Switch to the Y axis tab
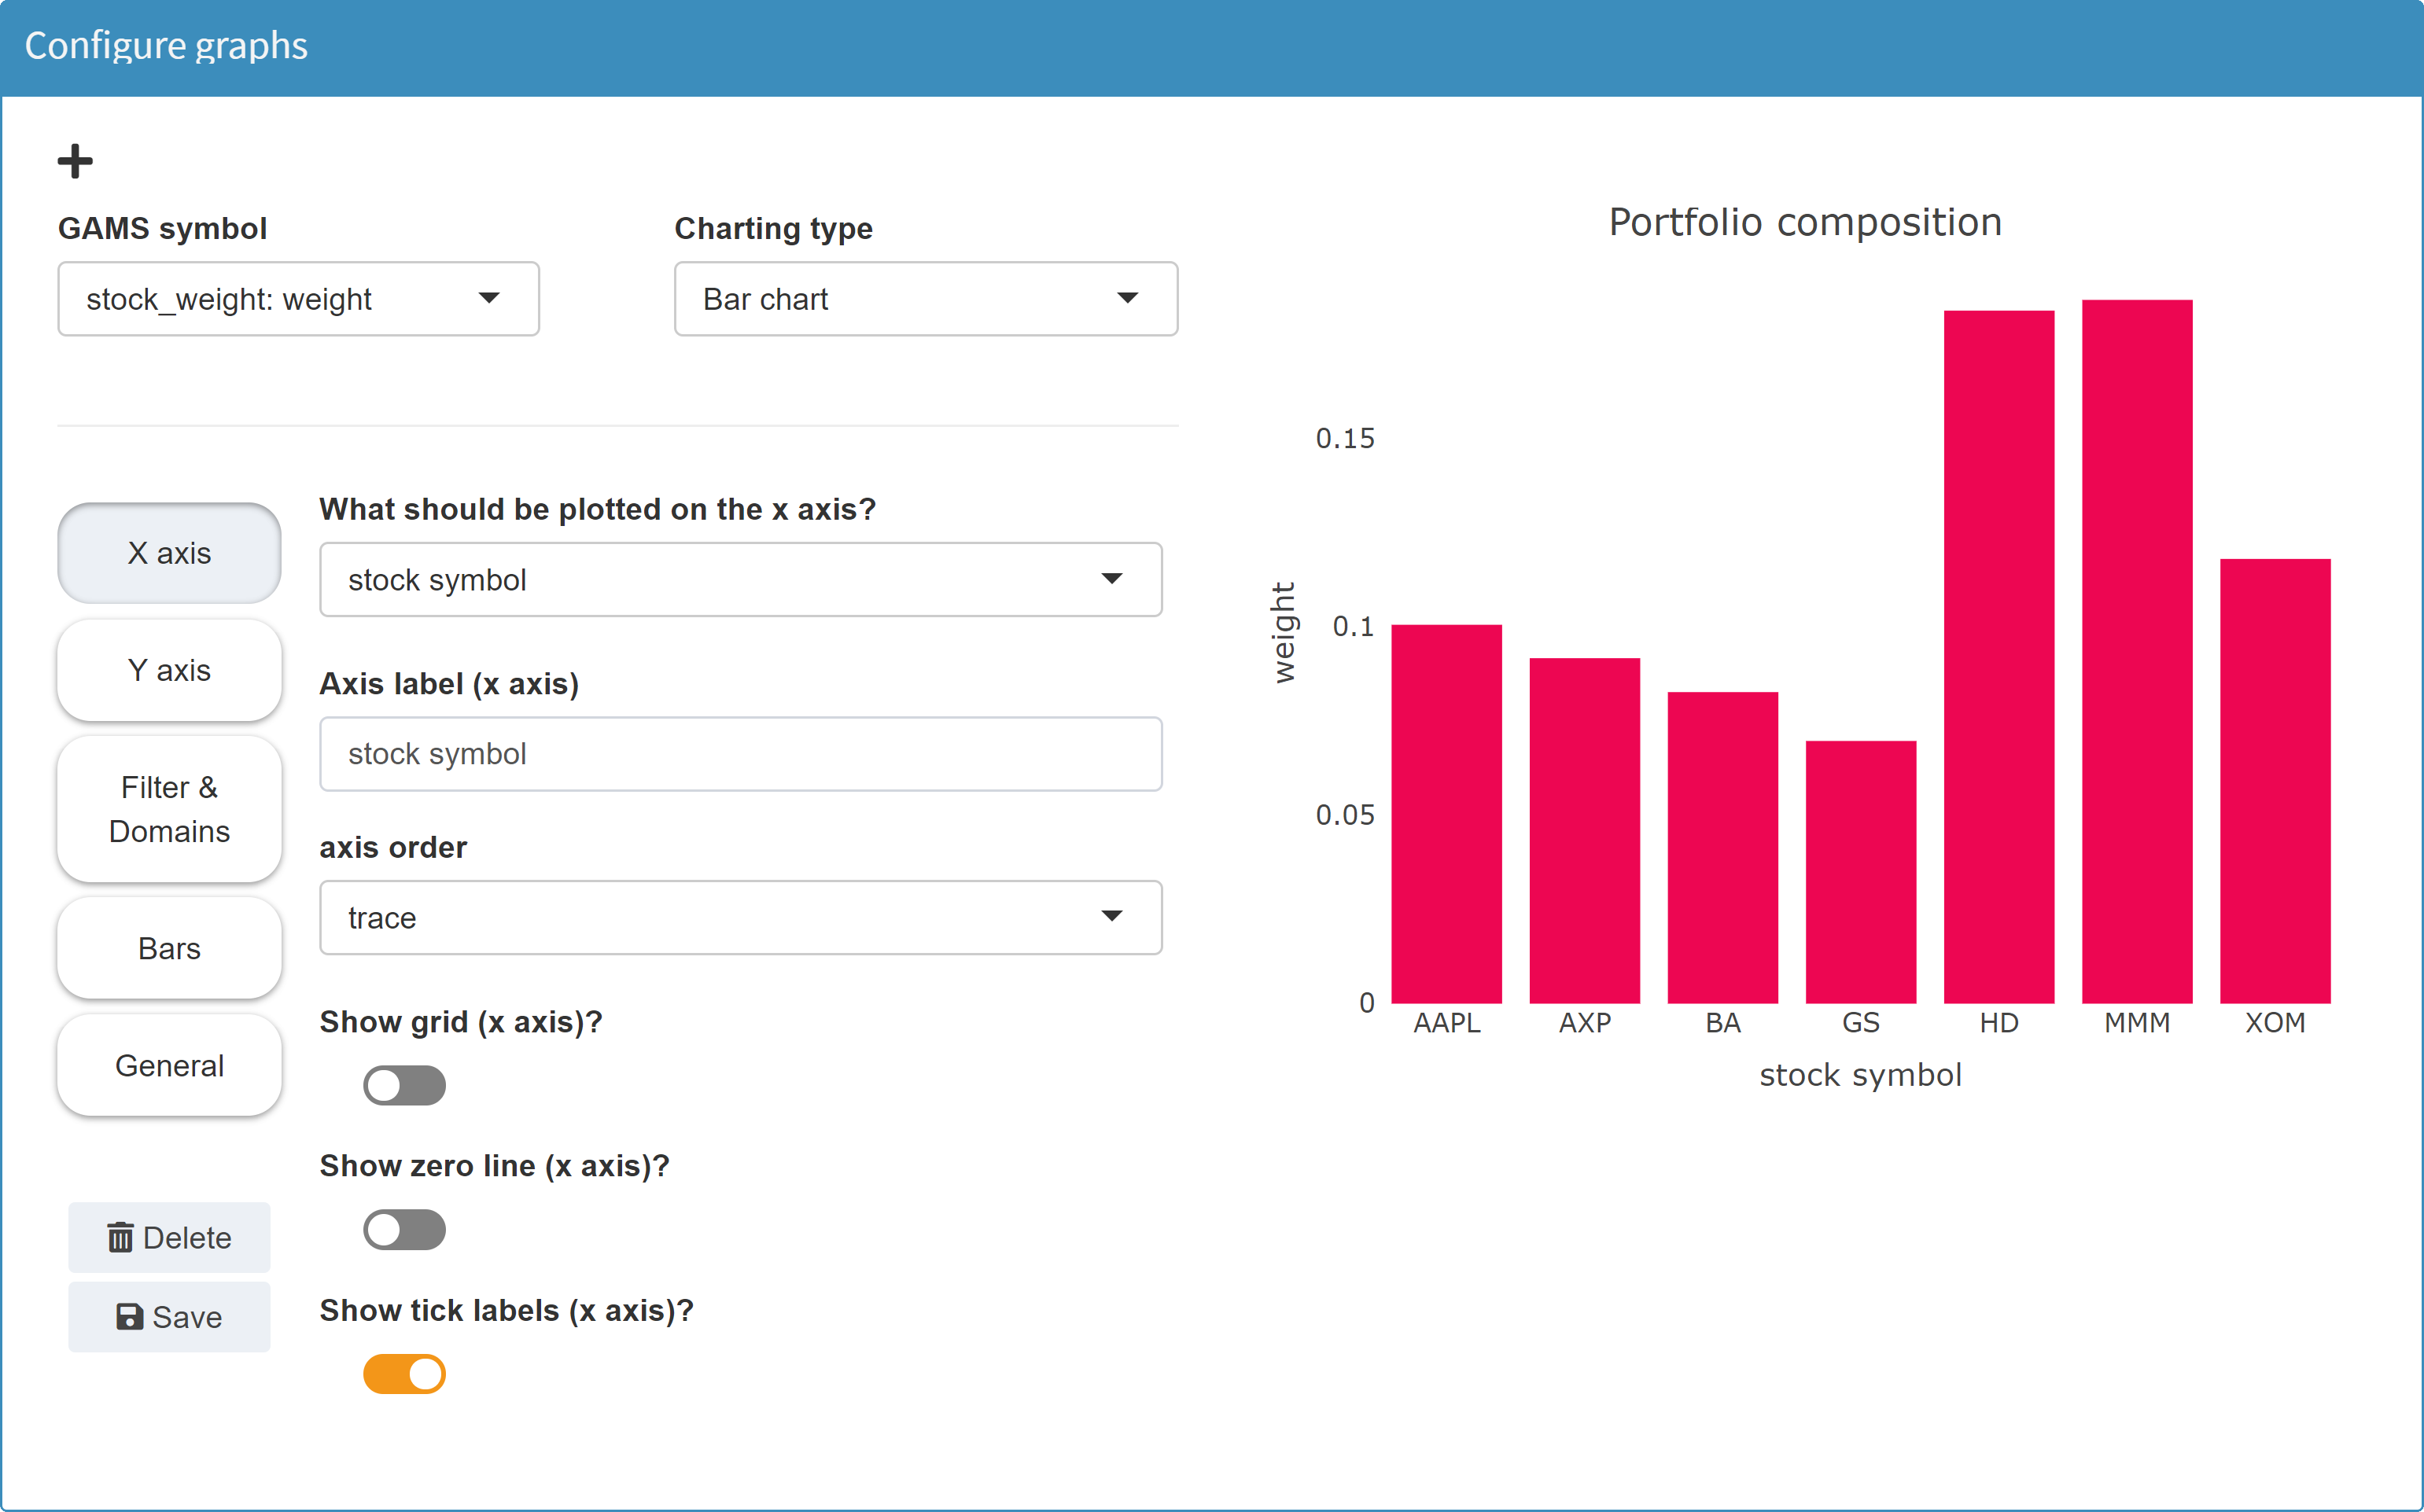The height and width of the screenshot is (1512, 2424). point(169,670)
